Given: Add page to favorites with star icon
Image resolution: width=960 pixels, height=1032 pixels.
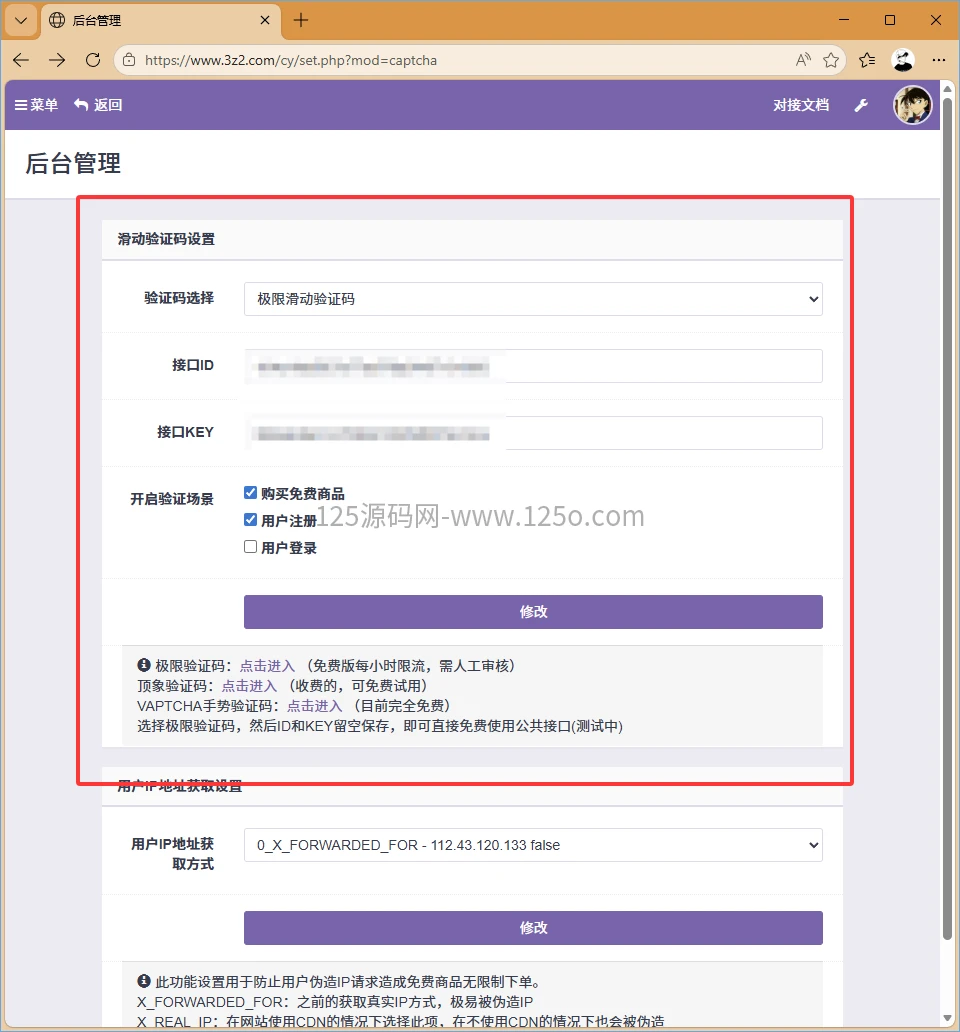Looking at the screenshot, I should [x=831, y=60].
